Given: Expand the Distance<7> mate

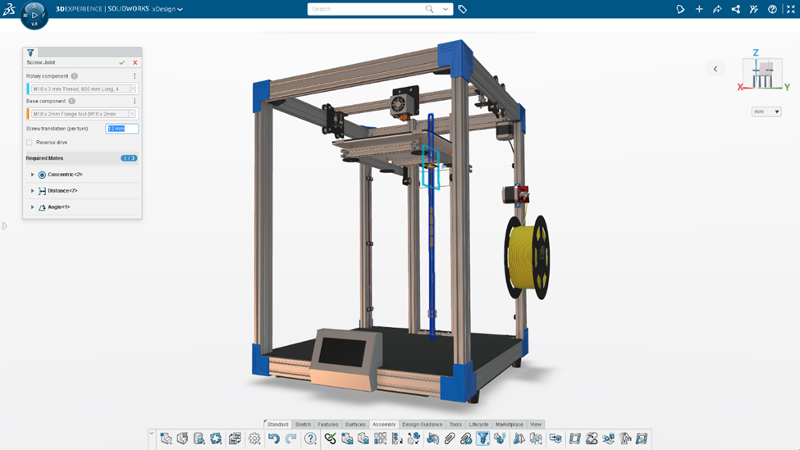Looking at the screenshot, I should (32, 191).
